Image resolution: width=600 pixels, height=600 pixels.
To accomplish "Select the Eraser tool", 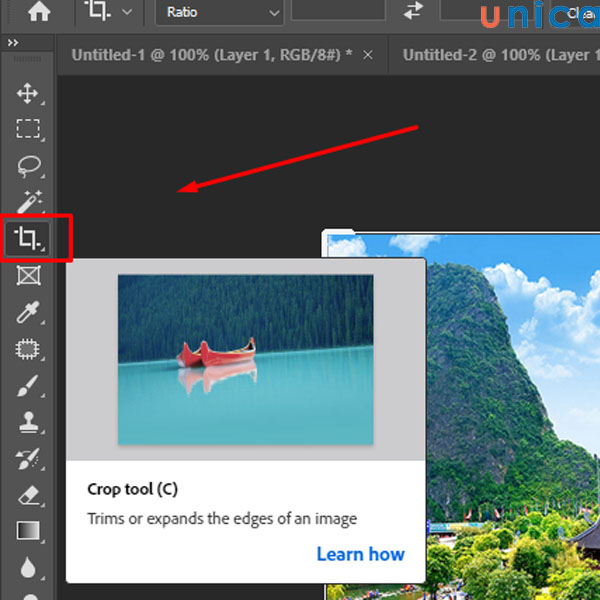I will (x=28, y=495).
